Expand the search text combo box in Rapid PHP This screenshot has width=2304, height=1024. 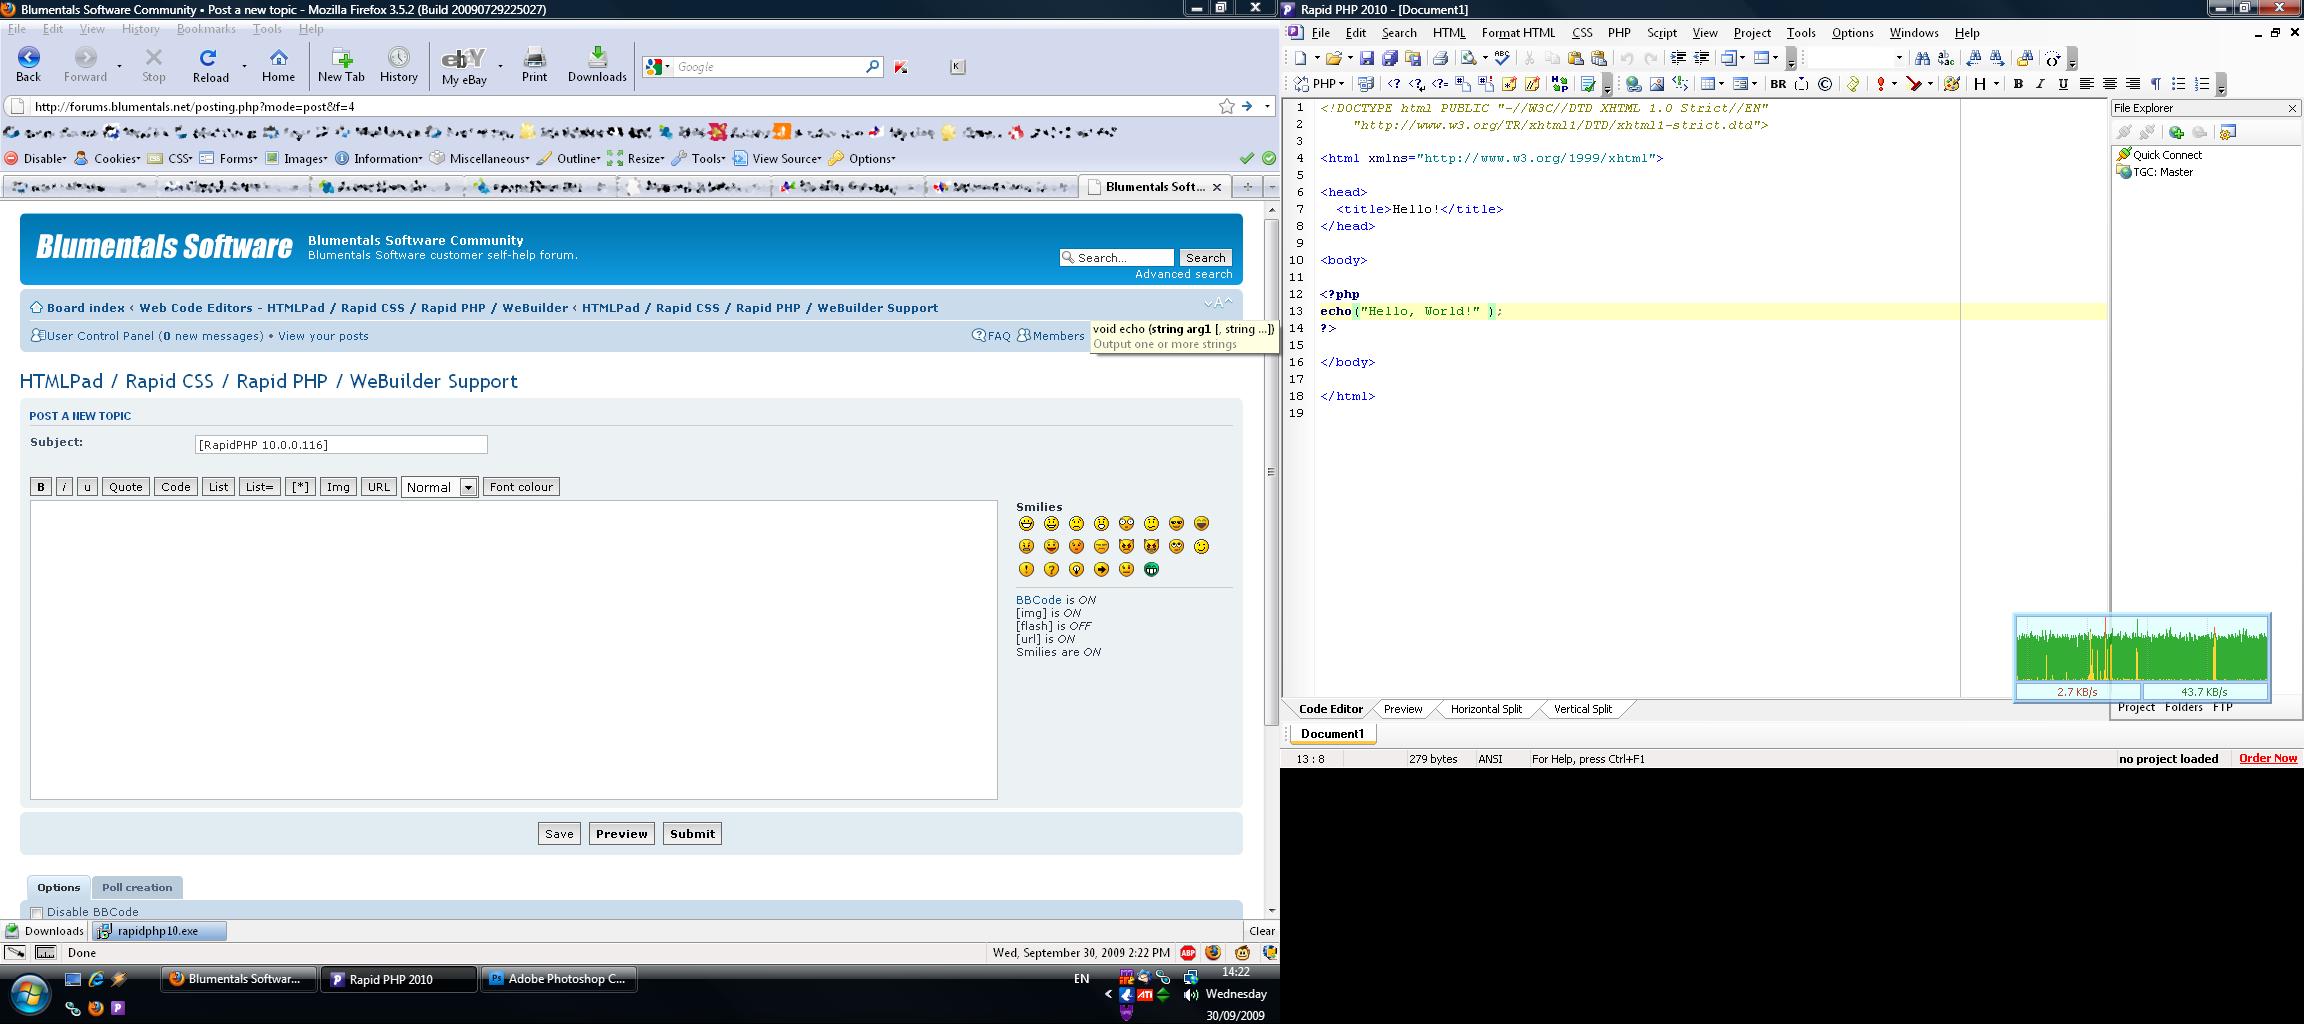point(1899,58)
